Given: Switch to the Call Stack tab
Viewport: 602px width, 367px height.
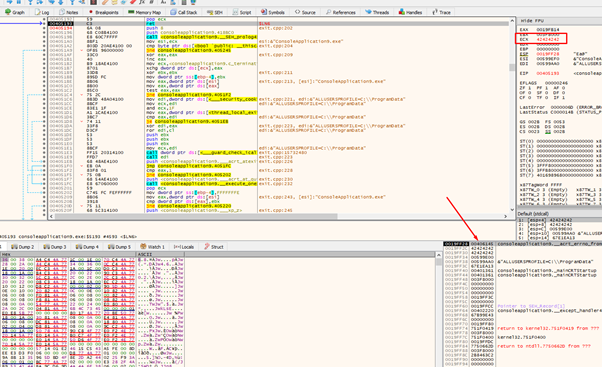Looking at the screenshot, I should (x=184, y=12).
